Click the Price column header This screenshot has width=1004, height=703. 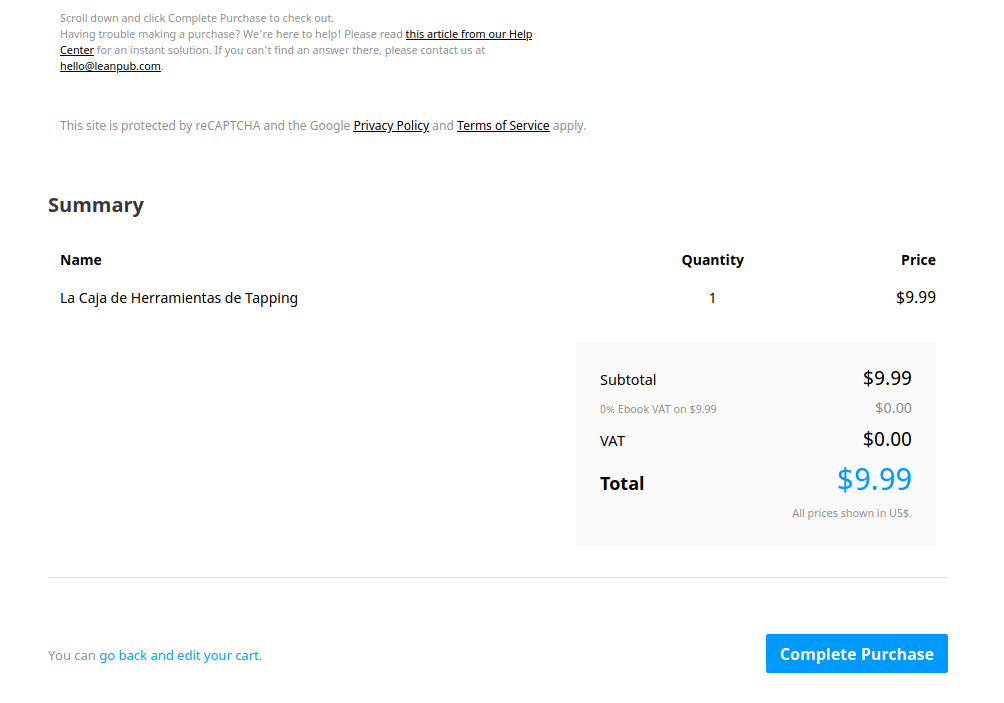click(x=918, y=260)
